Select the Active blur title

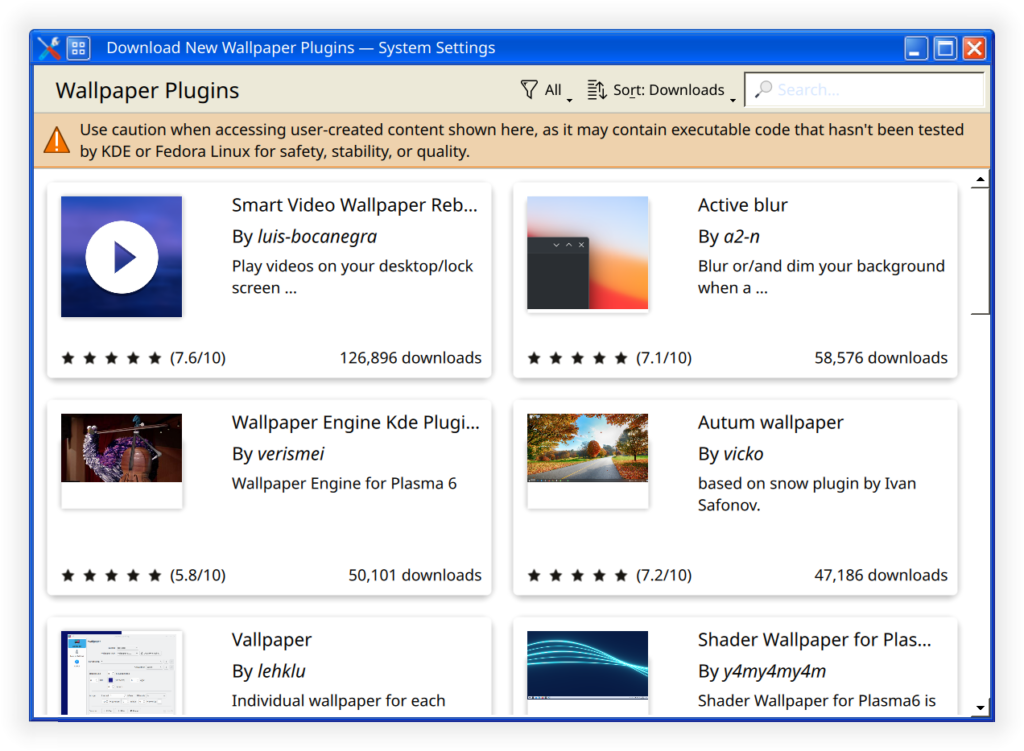743,205
